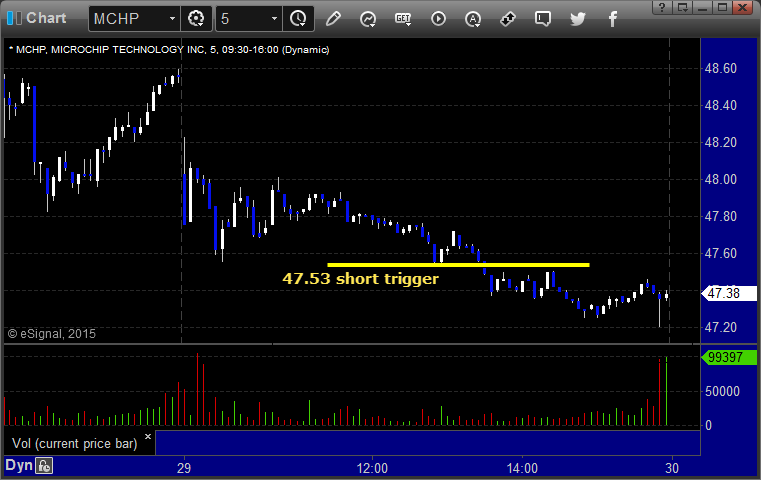Click the help question mark button

(x=662, y=7)
